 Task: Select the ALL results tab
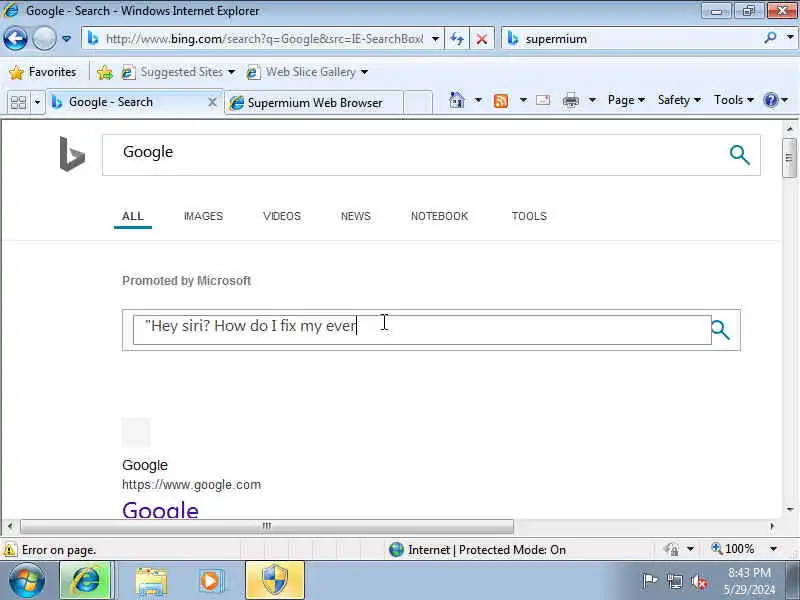point(133,216)
